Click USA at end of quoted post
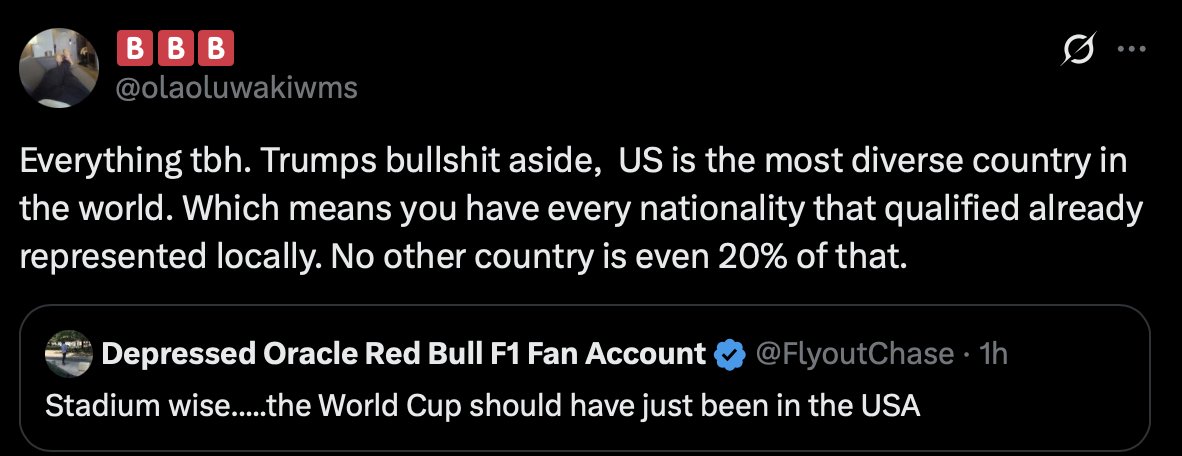Screen dimensions: 1182x456 (x=891, y=406)
